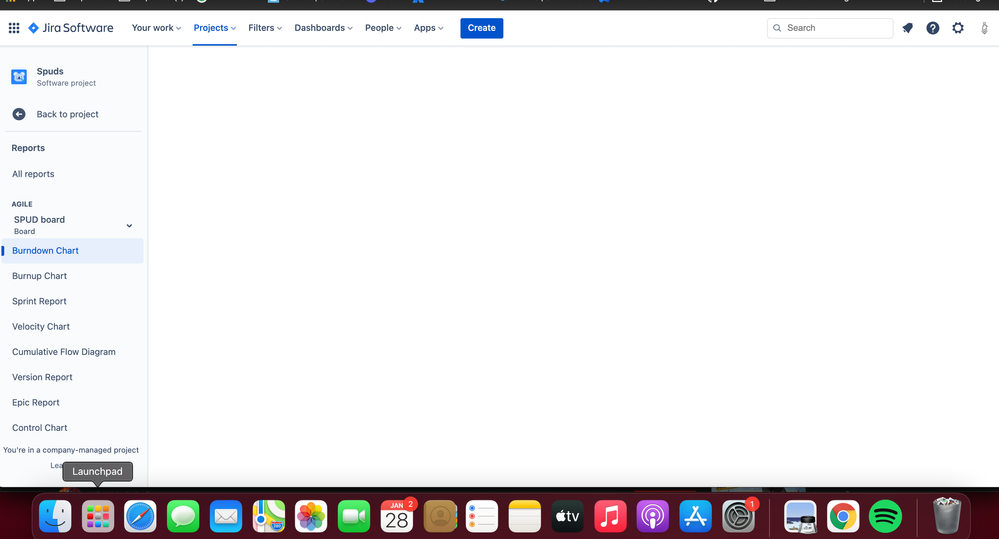The image size is (999, 539).
Task: Open Apple TV from the dock
Action: 568,516
